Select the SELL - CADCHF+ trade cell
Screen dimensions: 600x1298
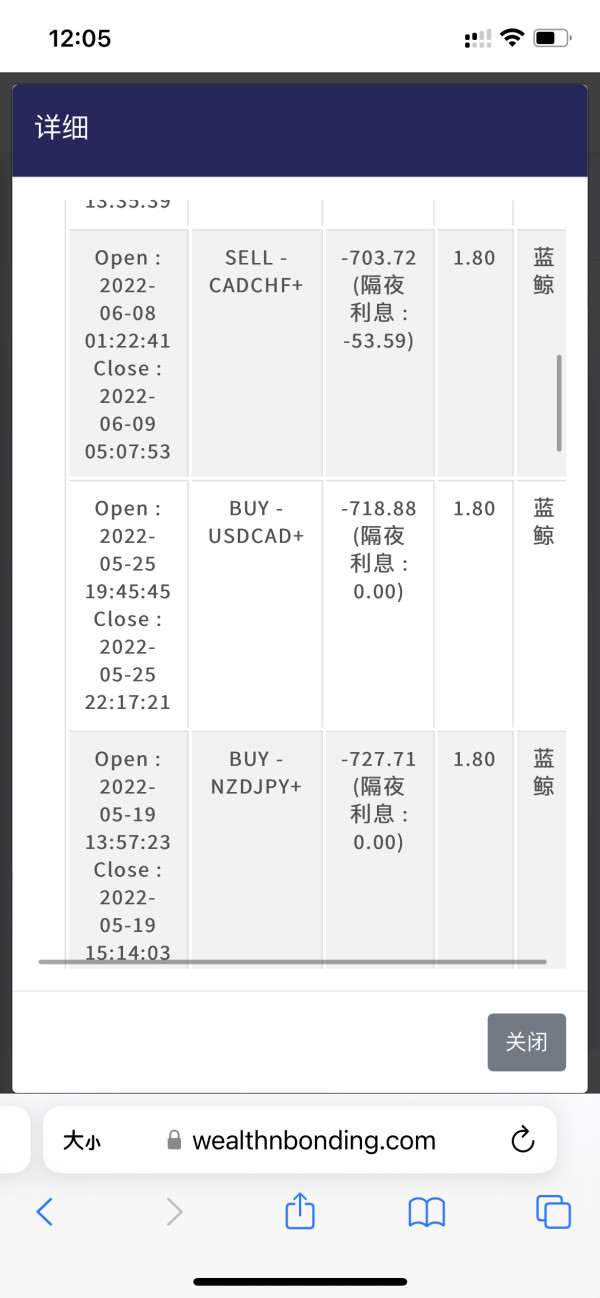pos(256,272)
